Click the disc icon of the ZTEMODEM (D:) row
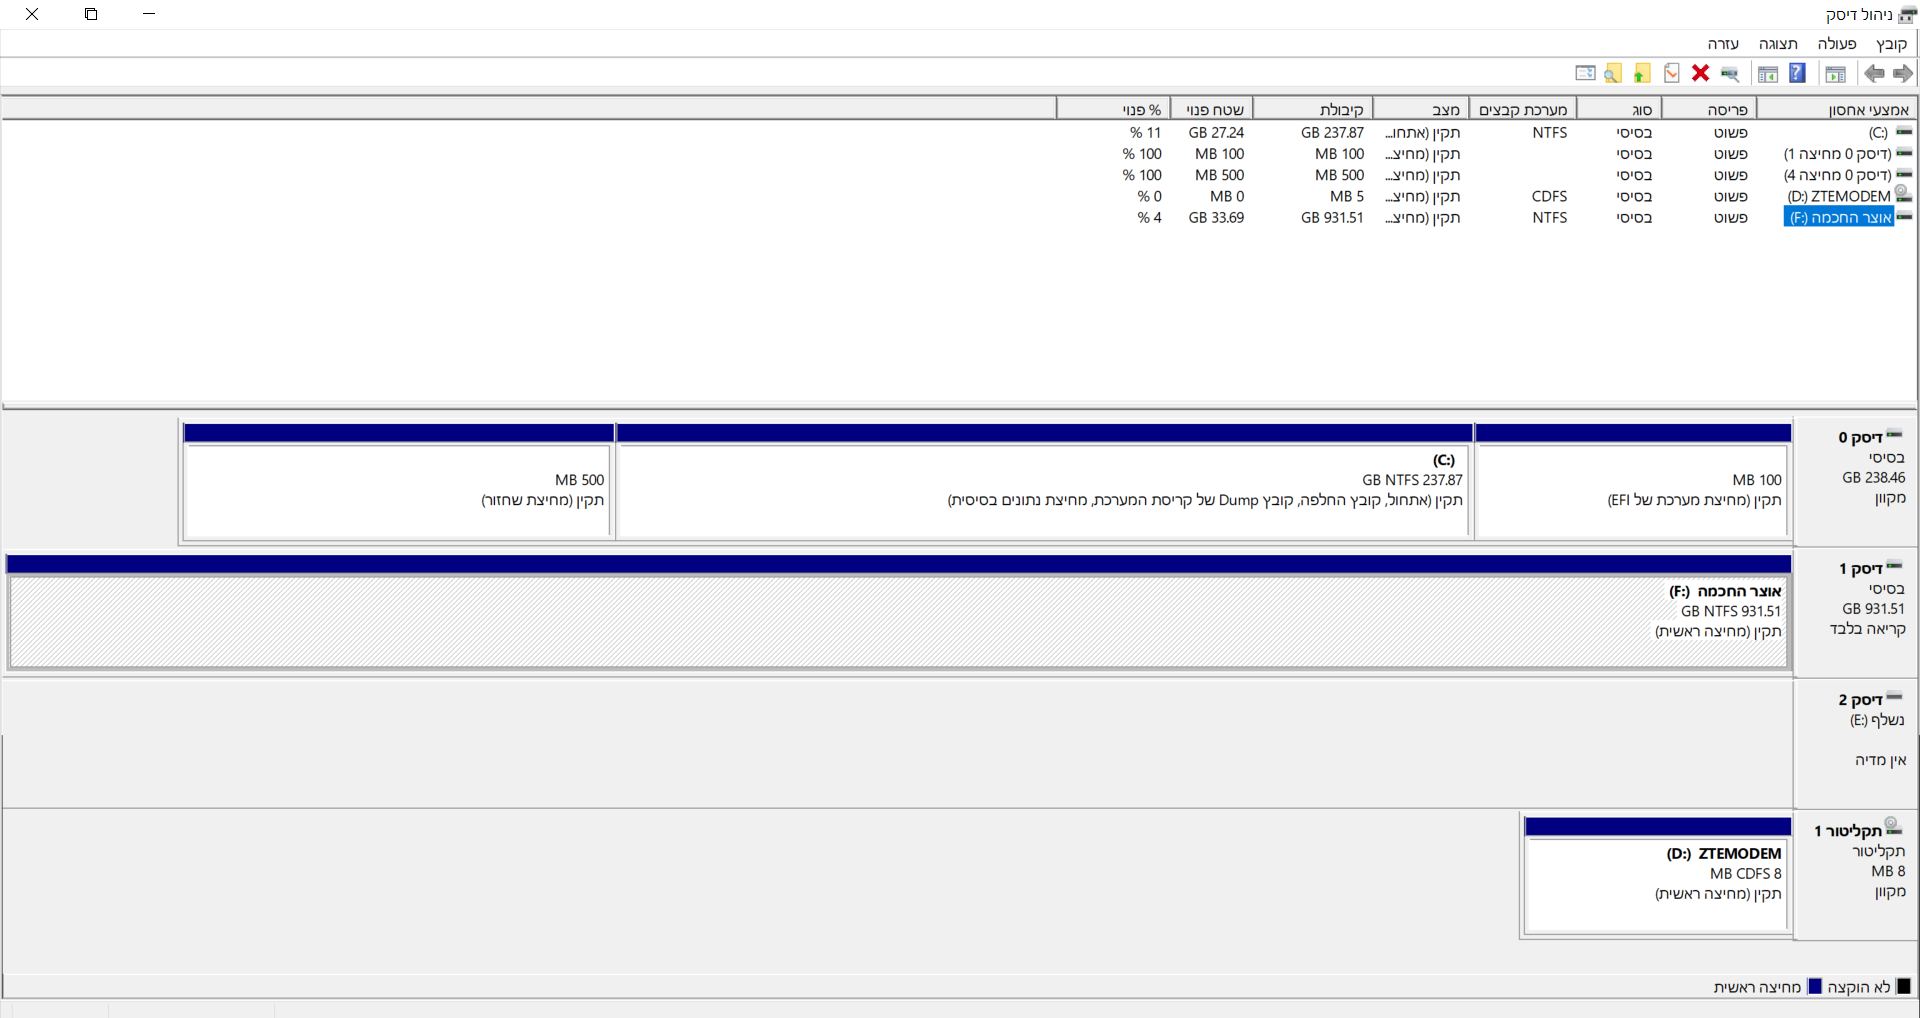Viewport: 1920px width, 1018px height. point(1903,194)
